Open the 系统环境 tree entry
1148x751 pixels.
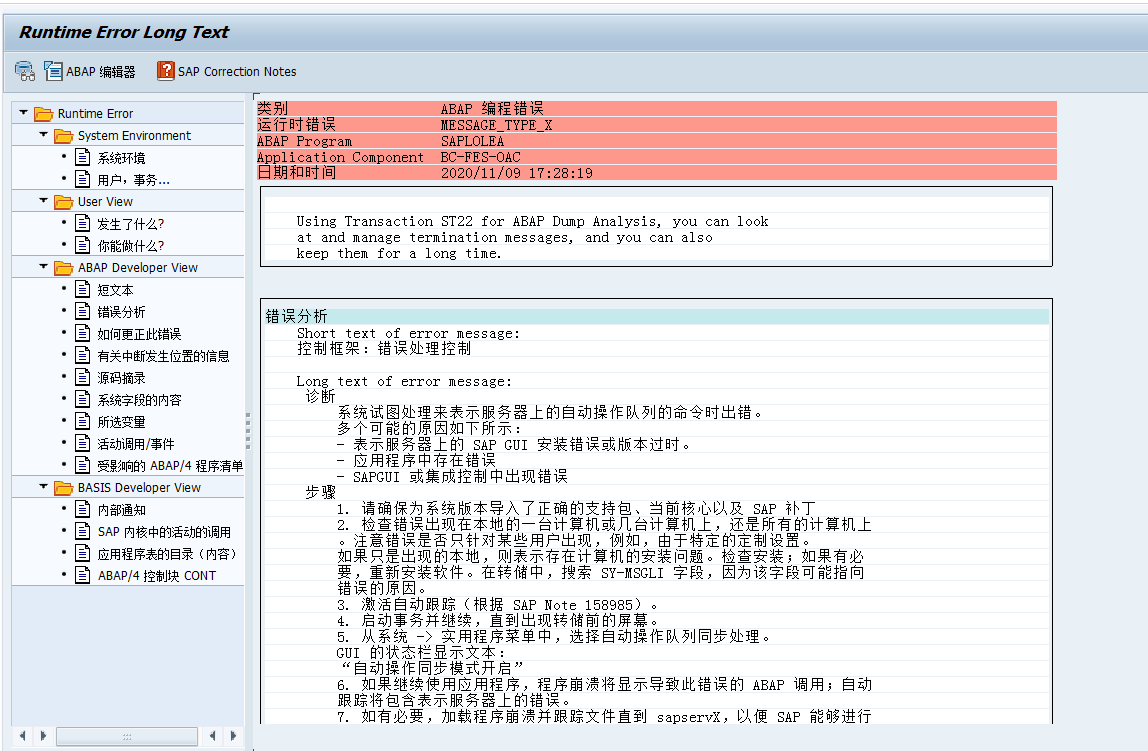click(x=122, y=158)
